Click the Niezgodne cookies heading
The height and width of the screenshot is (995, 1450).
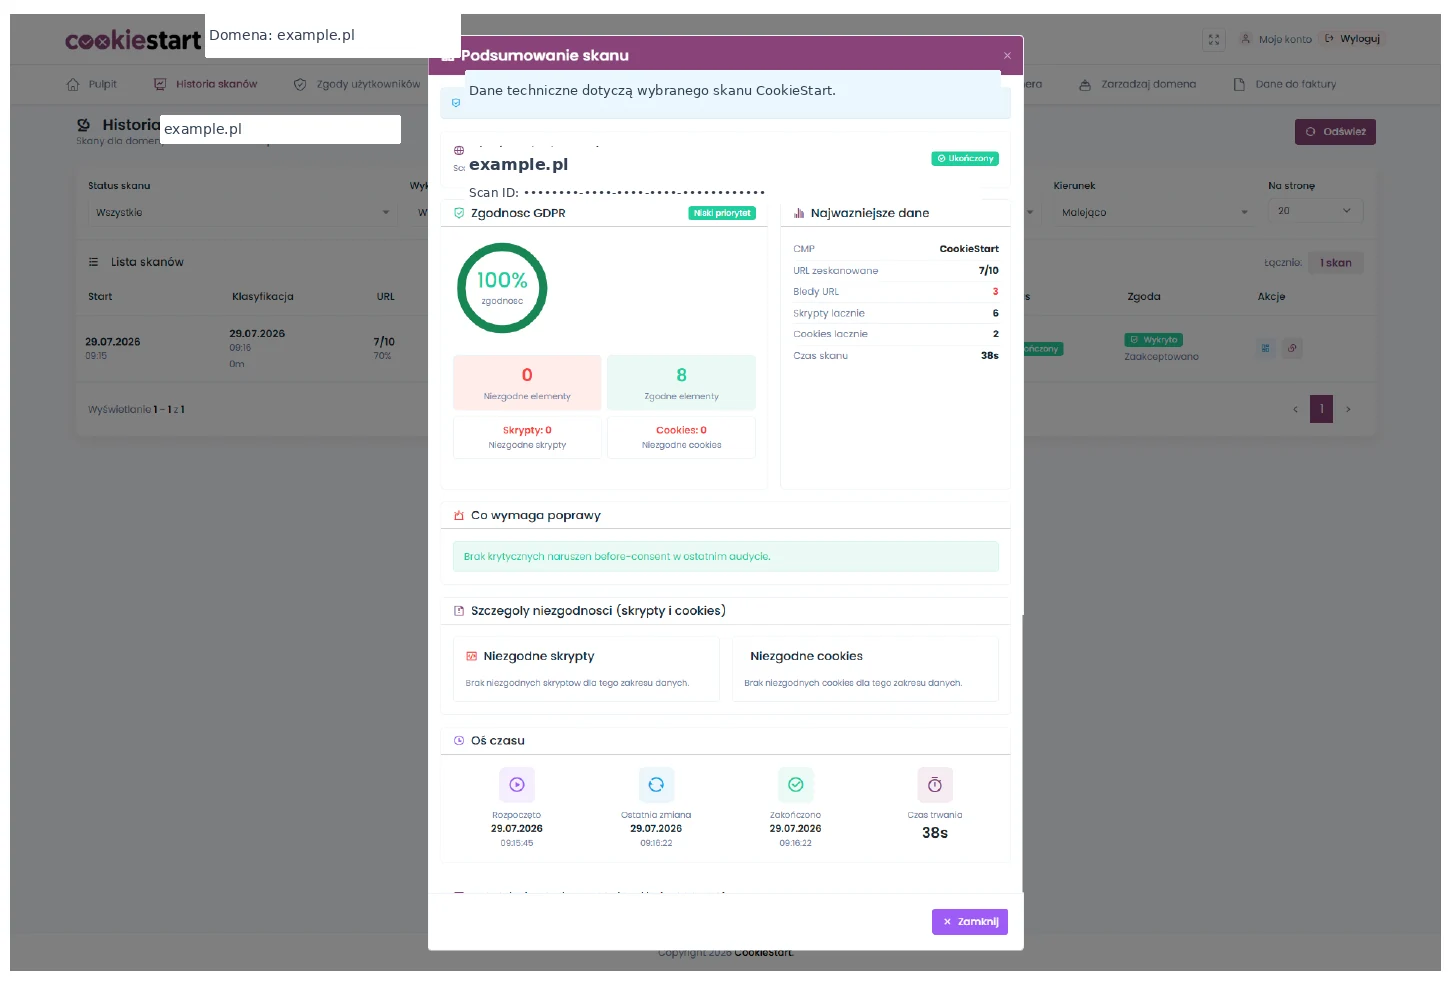click(806, 656)
